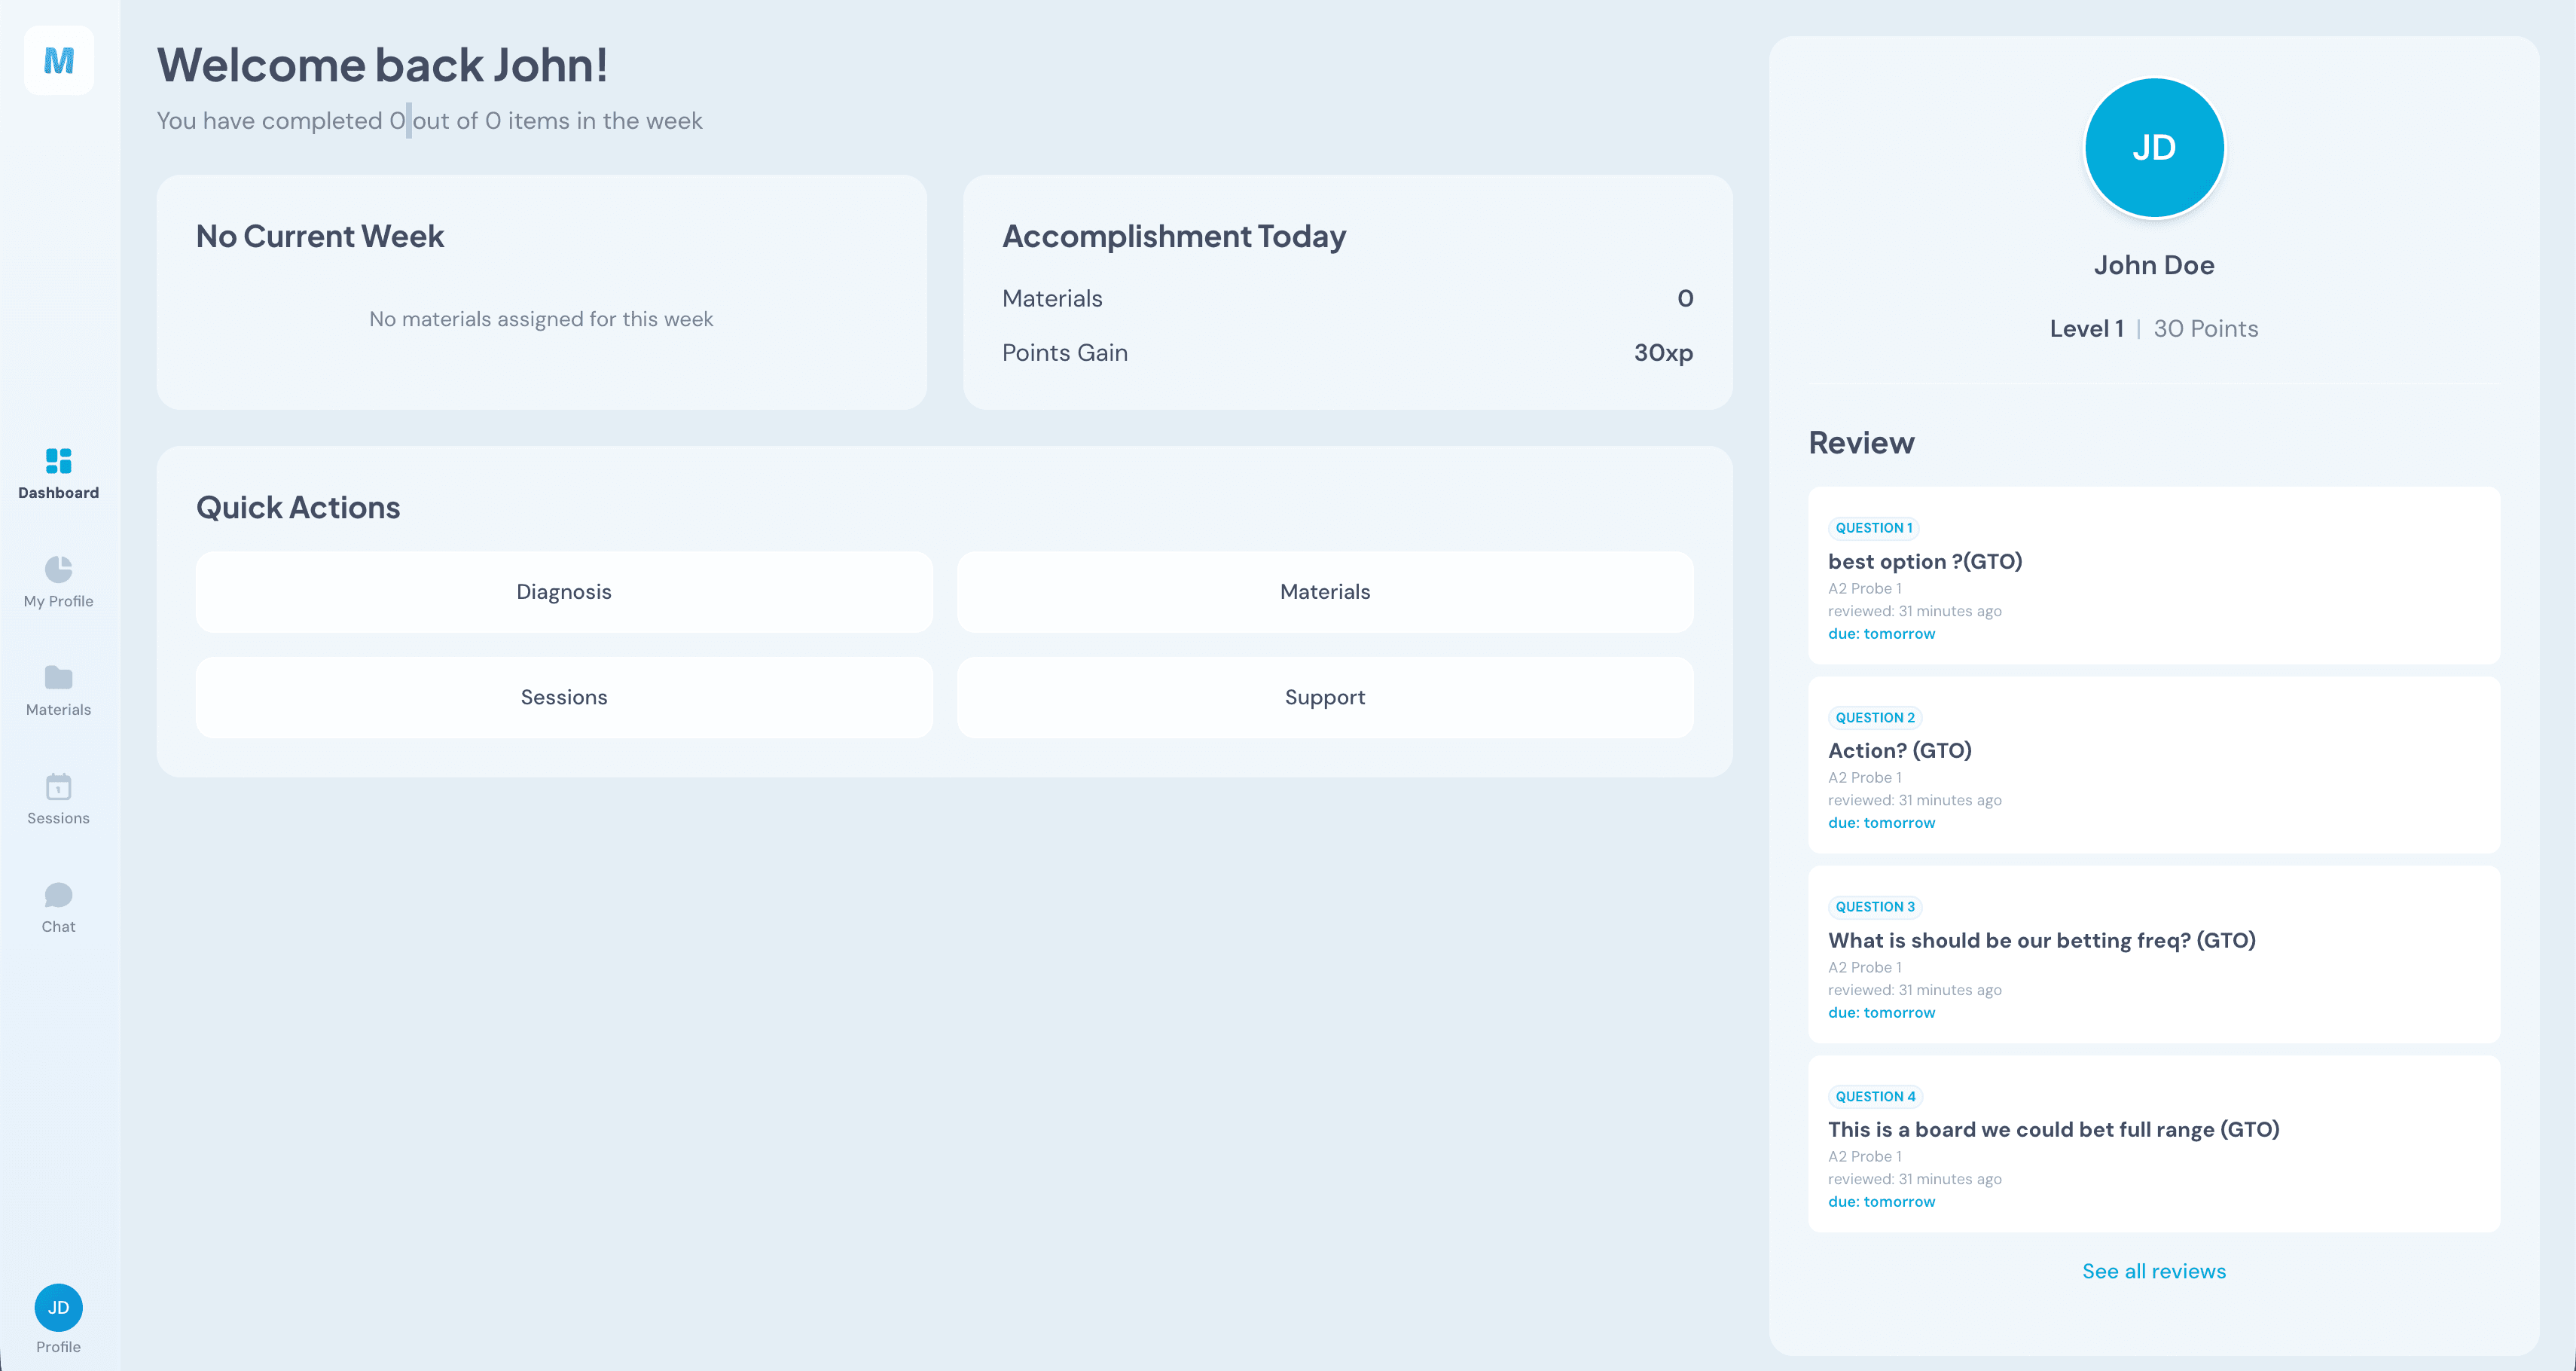This screenshot has height=1371, width=2576.
Task: Click See all reviews
Action: click(2154, 1271)
